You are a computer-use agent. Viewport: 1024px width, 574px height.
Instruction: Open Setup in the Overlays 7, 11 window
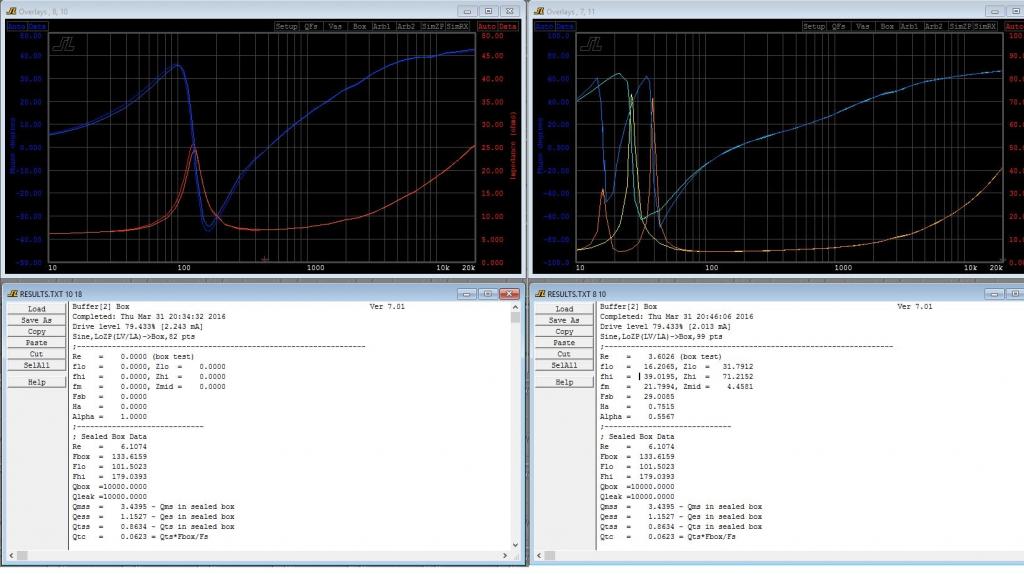pos(814,26)
